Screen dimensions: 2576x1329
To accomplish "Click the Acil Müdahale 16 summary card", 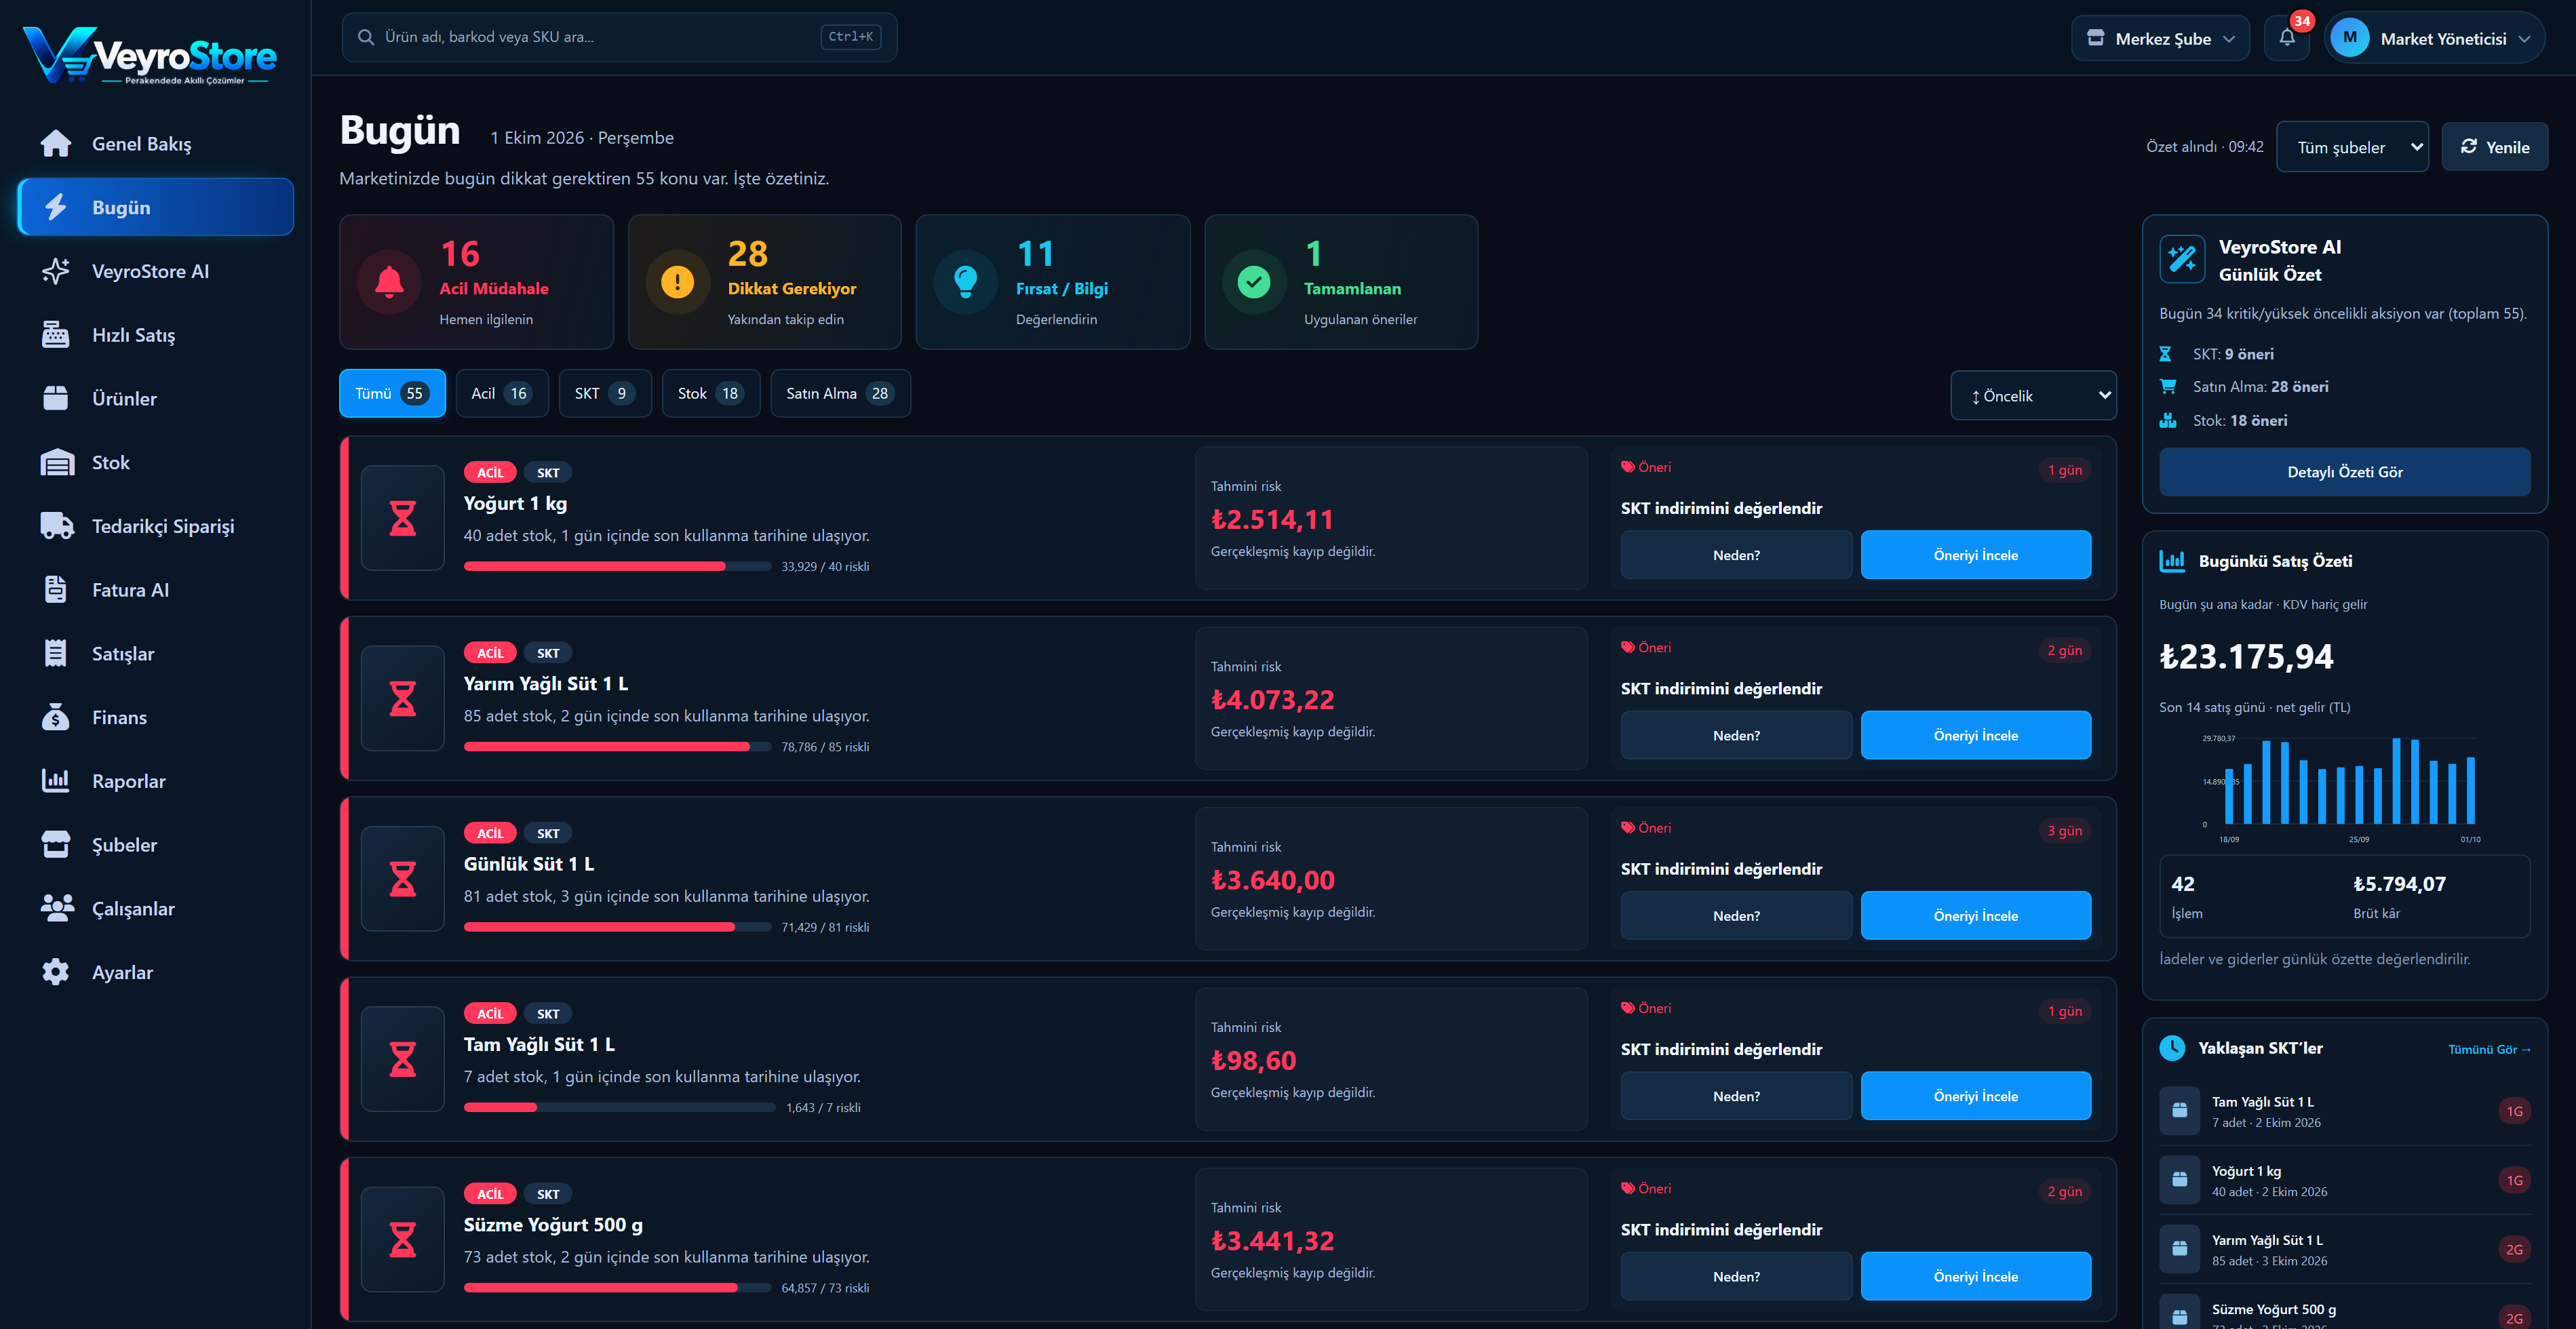I will (x=476, y=282).
